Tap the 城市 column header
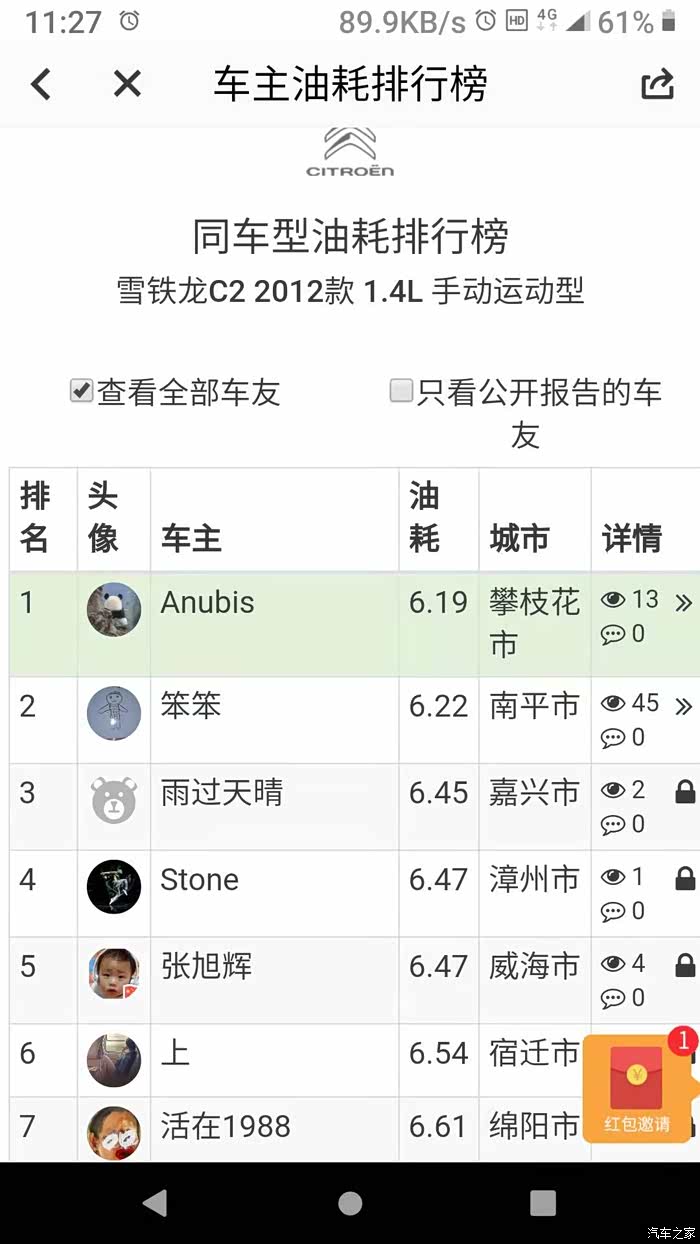 (519, 539)
